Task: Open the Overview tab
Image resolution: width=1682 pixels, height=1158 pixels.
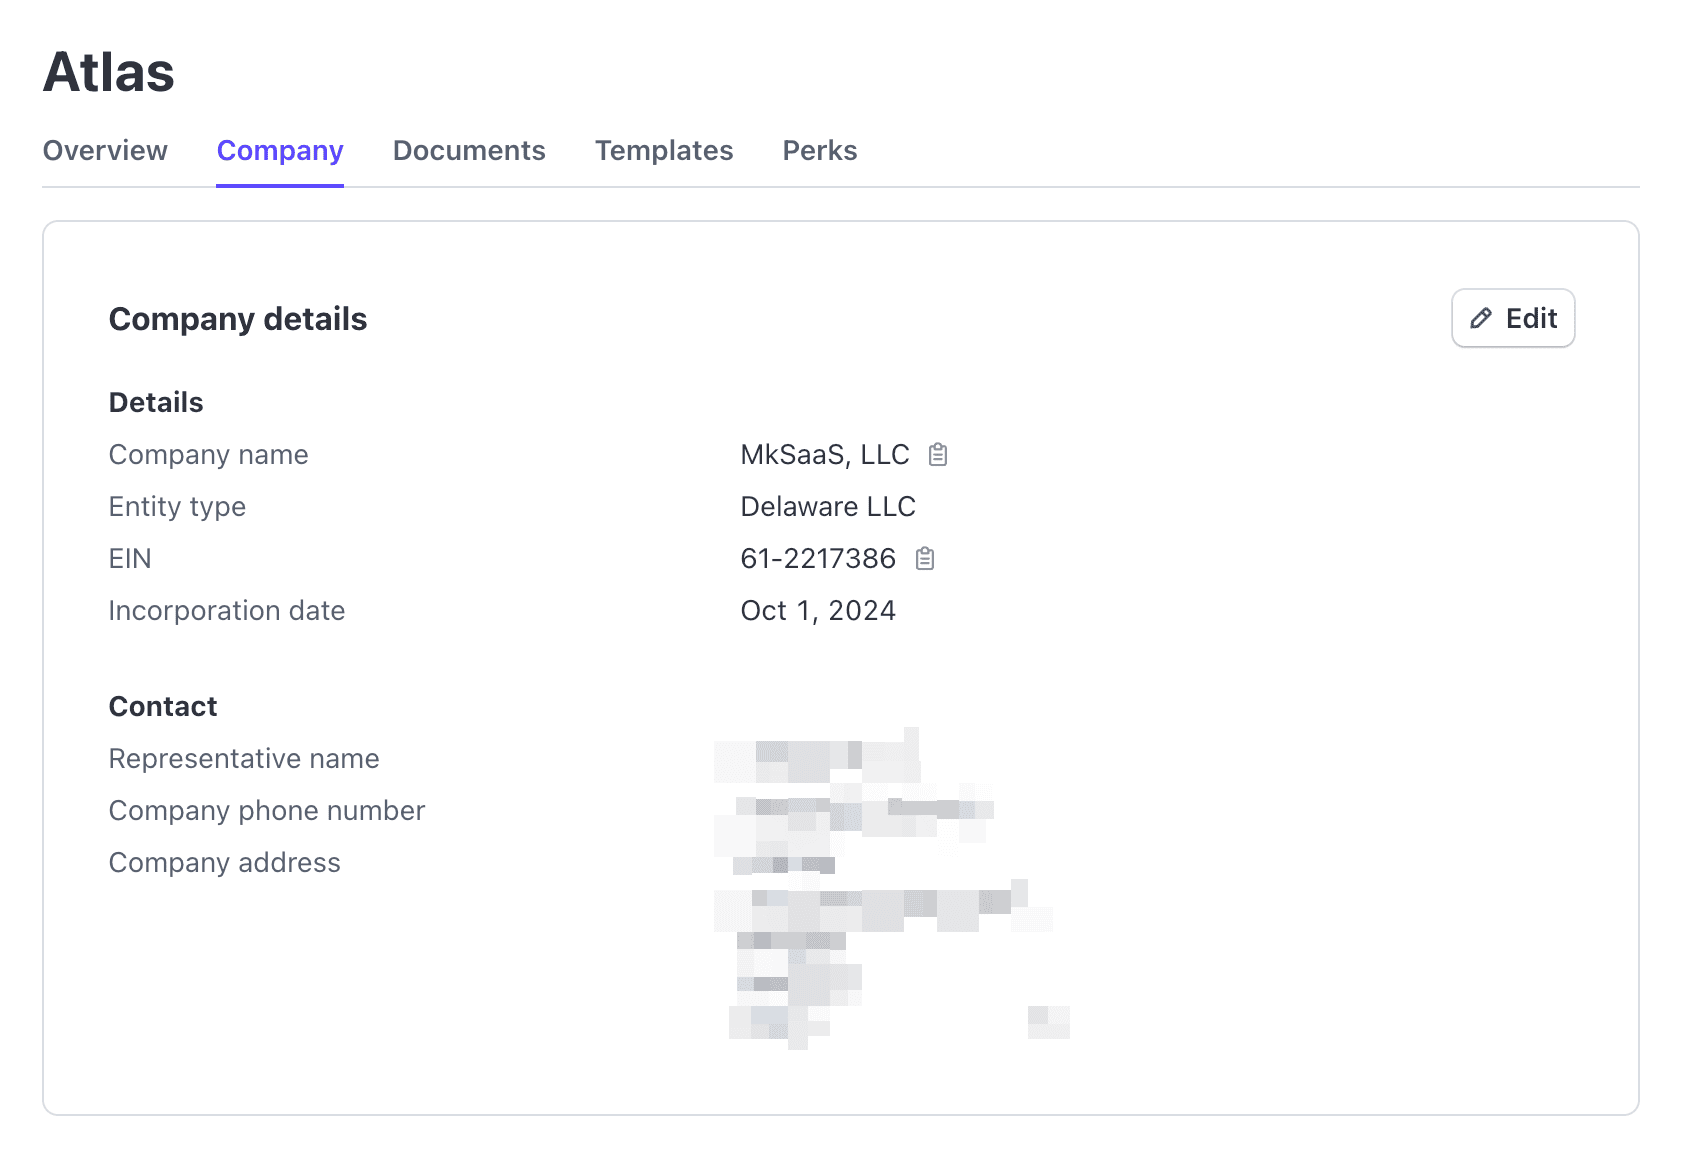Action: (105, 151)
